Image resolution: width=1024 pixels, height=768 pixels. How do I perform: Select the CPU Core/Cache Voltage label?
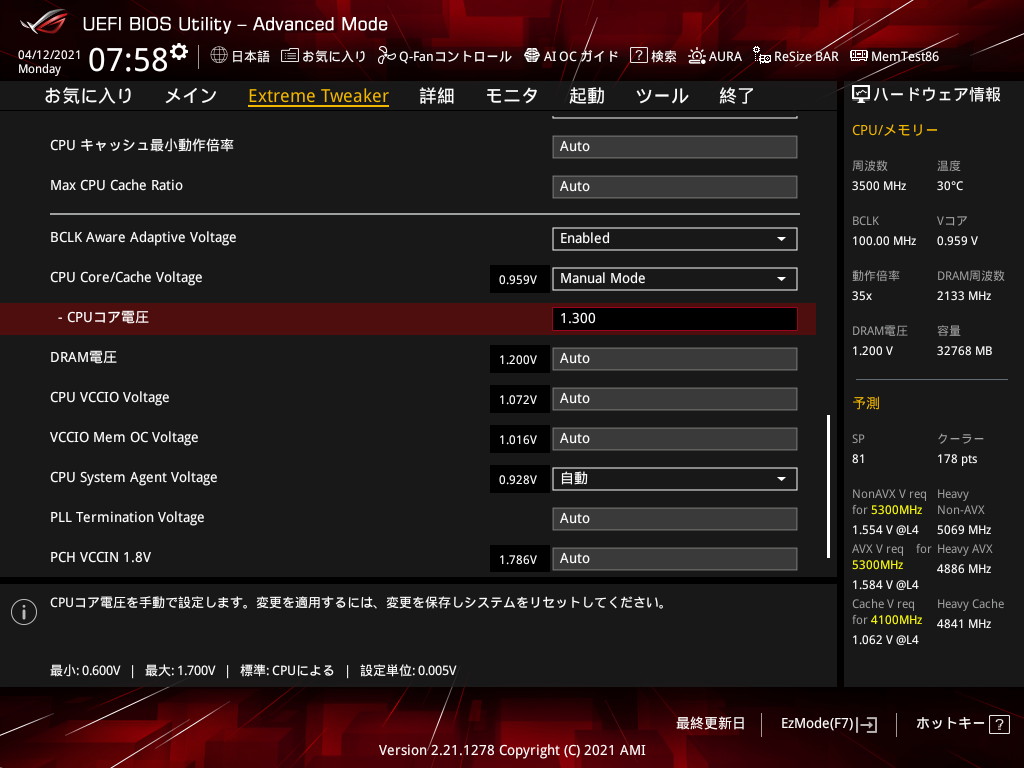126,277
